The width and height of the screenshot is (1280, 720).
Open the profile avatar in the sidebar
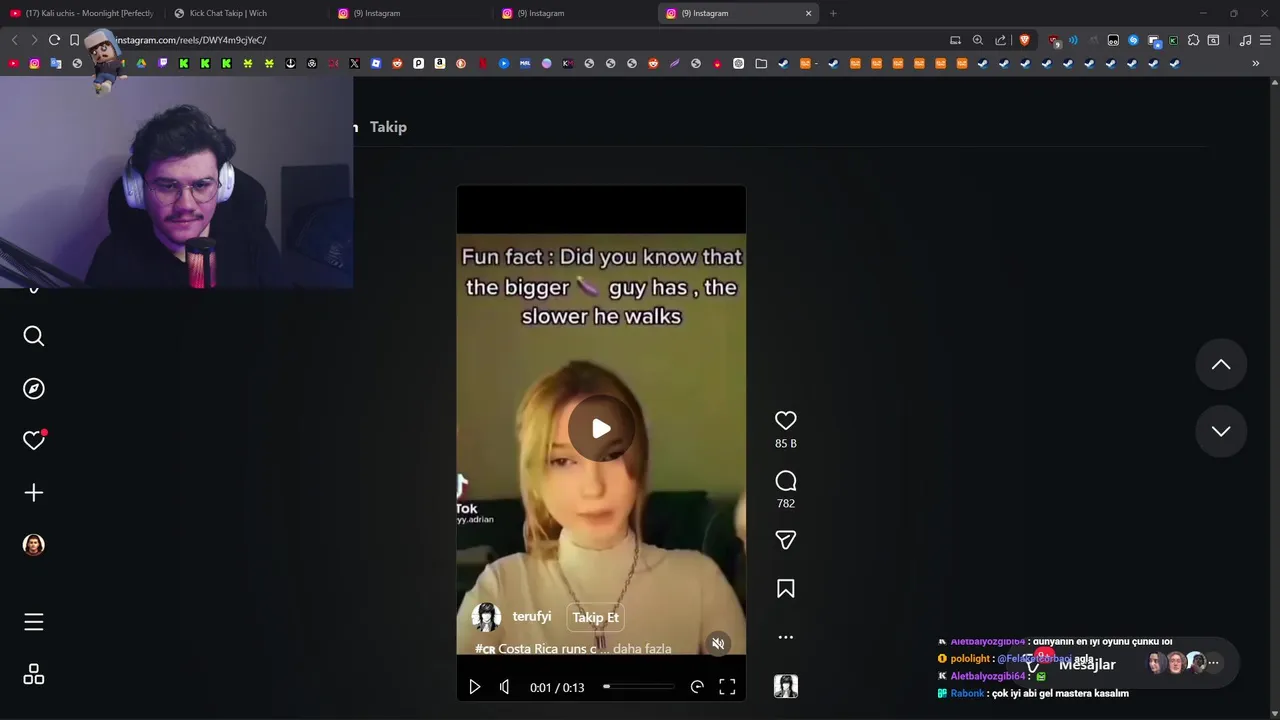pos(34,544)
